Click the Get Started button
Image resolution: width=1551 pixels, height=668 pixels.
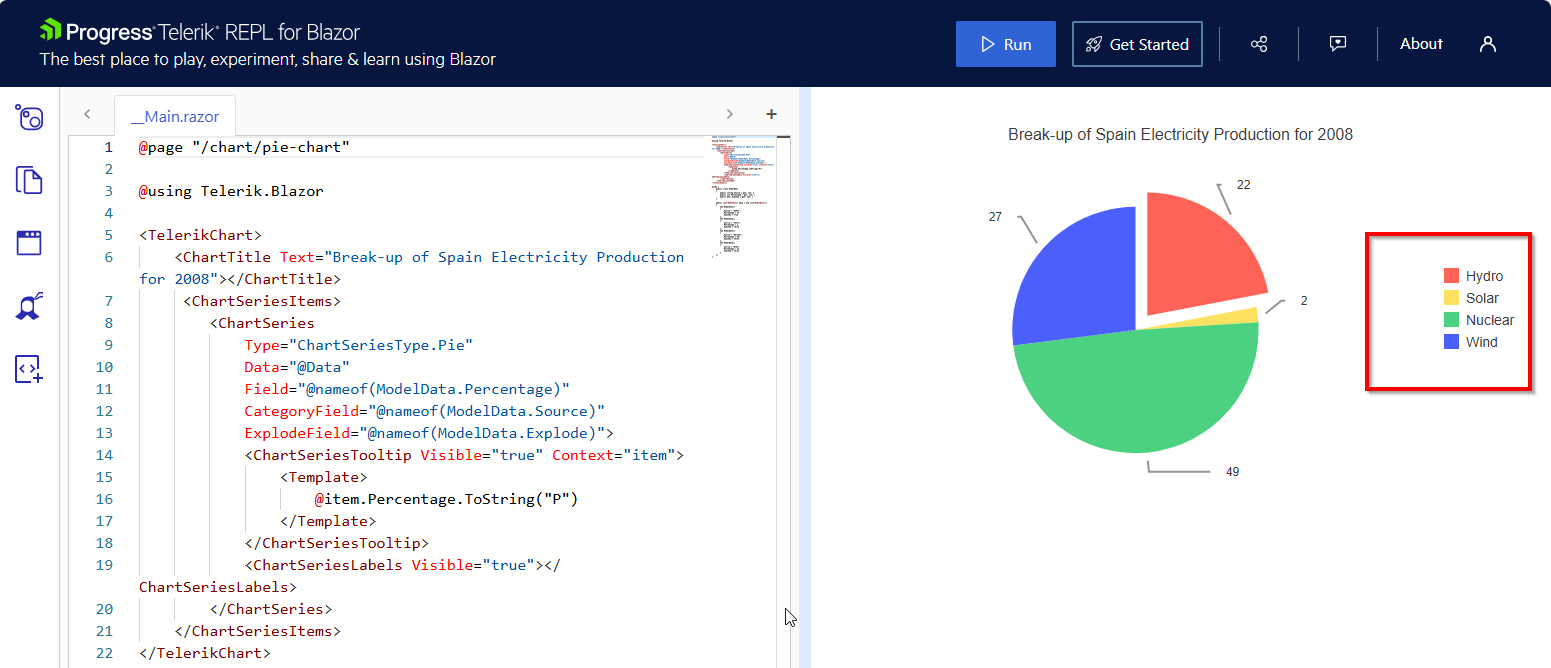[x=1137, y=43]
